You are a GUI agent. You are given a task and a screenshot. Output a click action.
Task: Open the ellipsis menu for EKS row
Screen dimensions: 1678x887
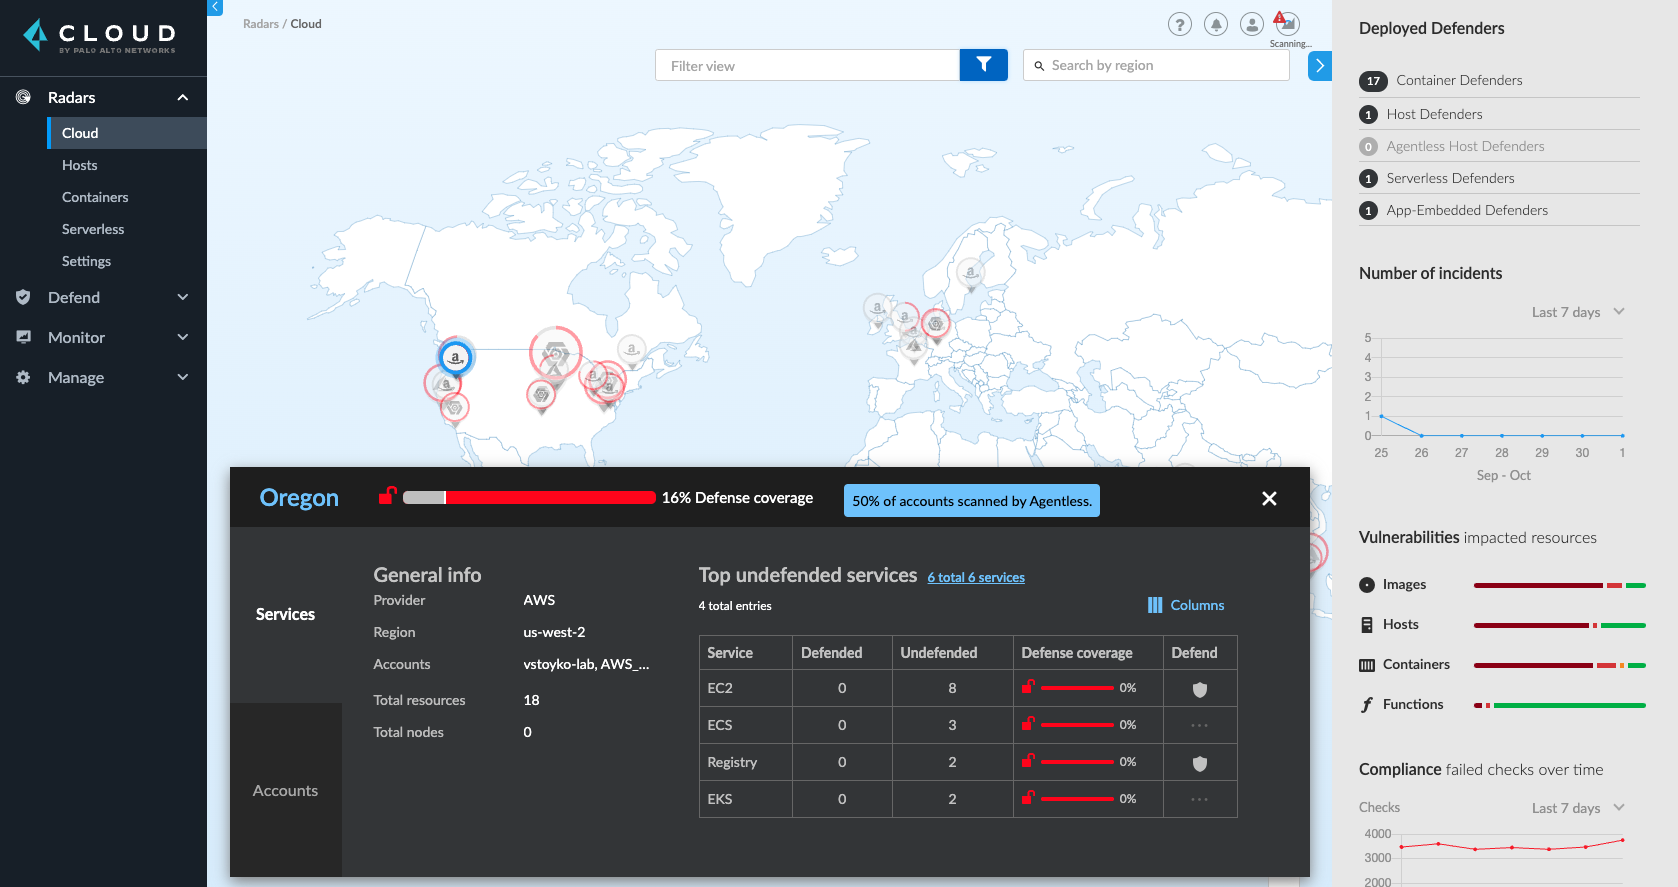click(x=1200, y=799)
